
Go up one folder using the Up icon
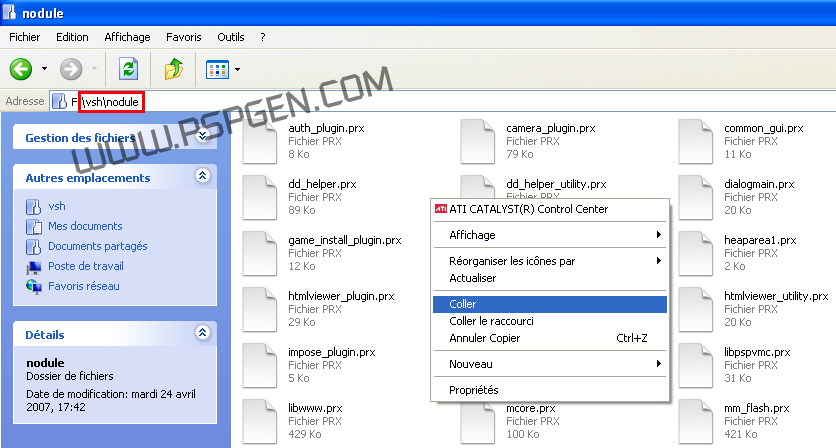[174, 69]
